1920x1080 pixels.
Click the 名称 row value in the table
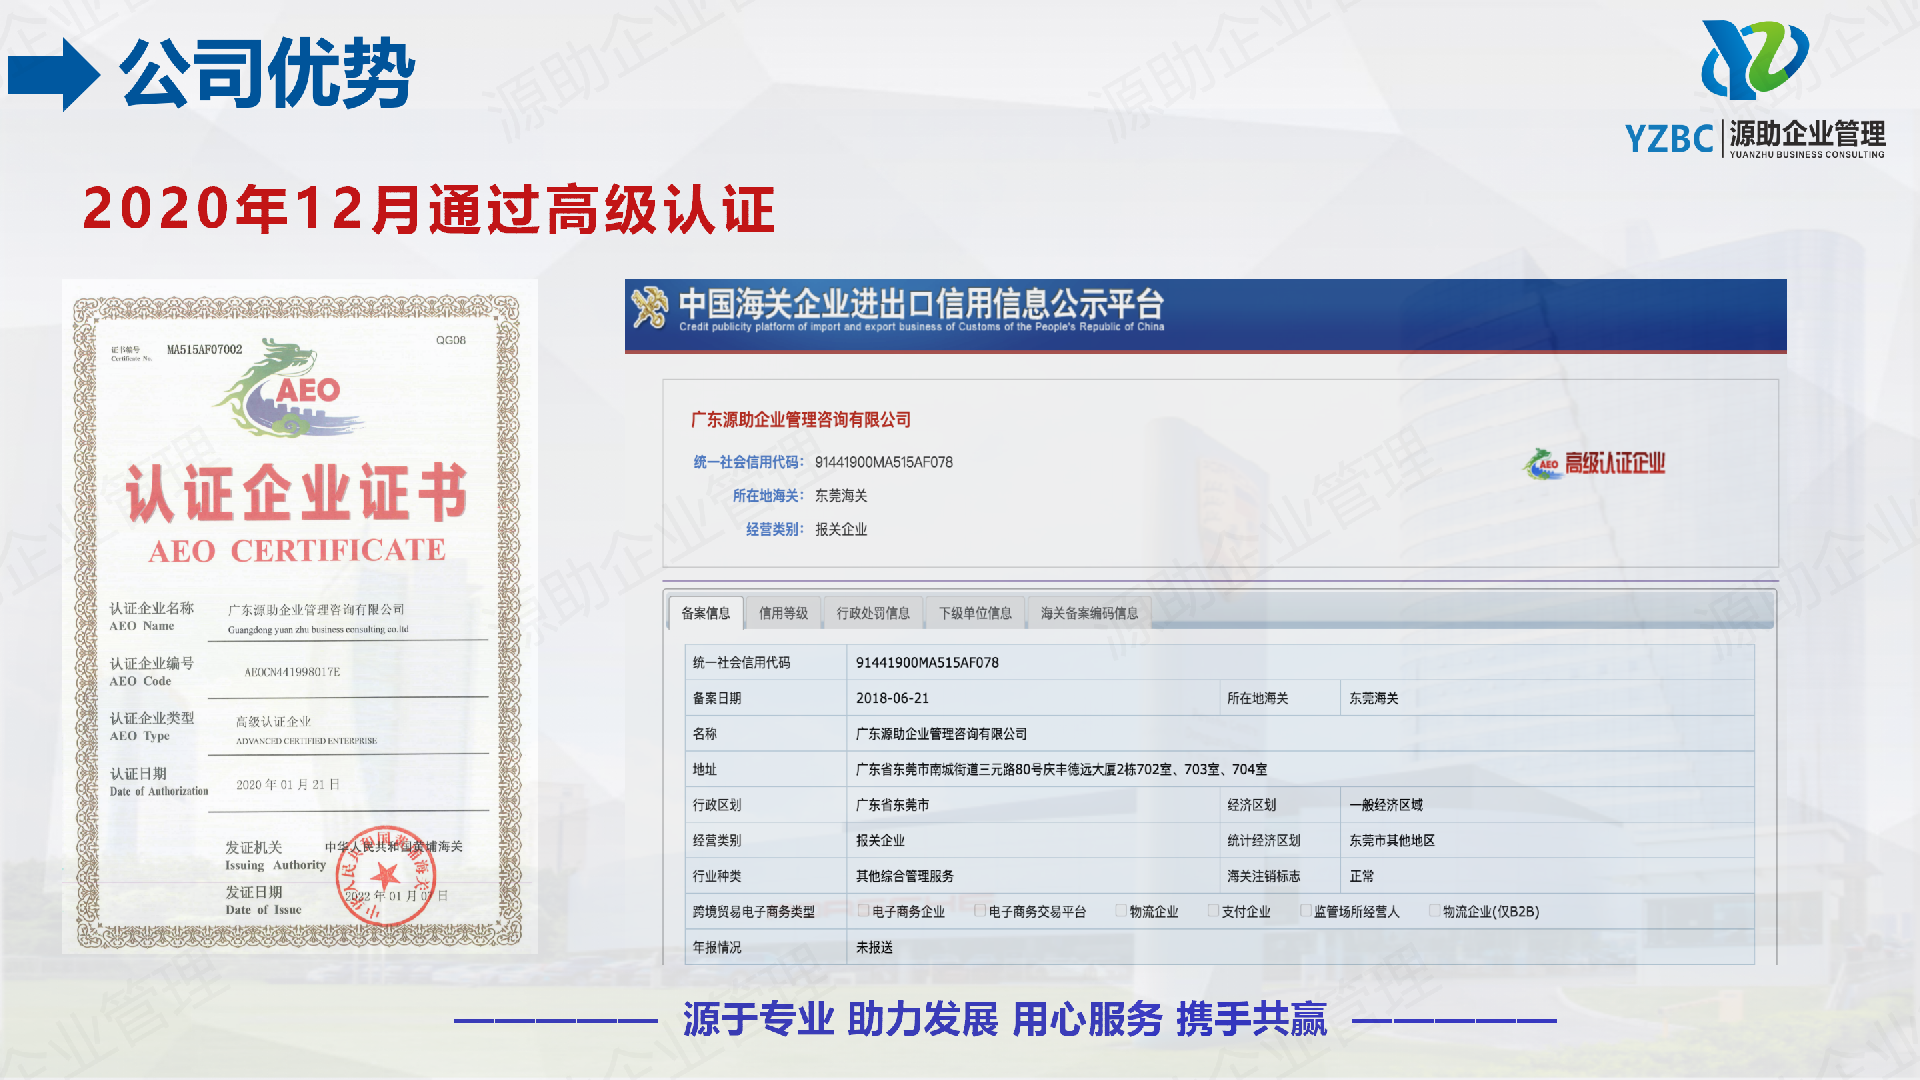(x=941, y=734)
